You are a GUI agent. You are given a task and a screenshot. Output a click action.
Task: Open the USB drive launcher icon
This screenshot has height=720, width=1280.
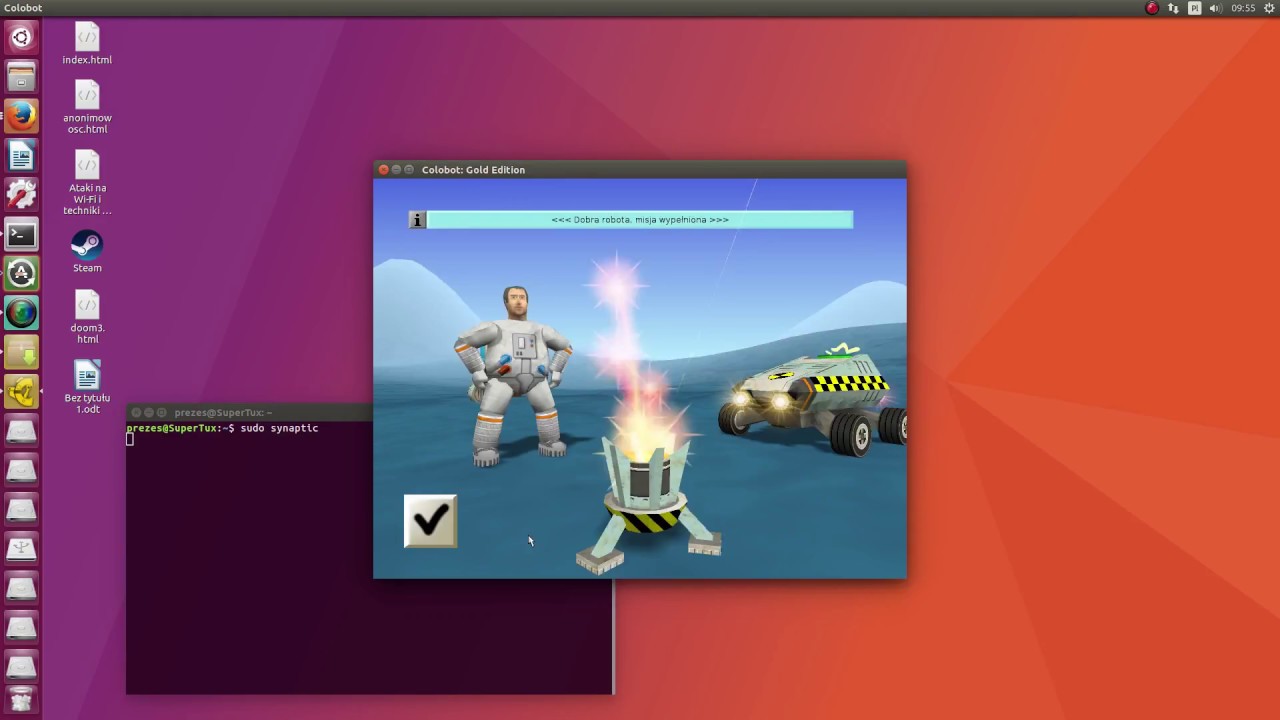coord(21,549)
